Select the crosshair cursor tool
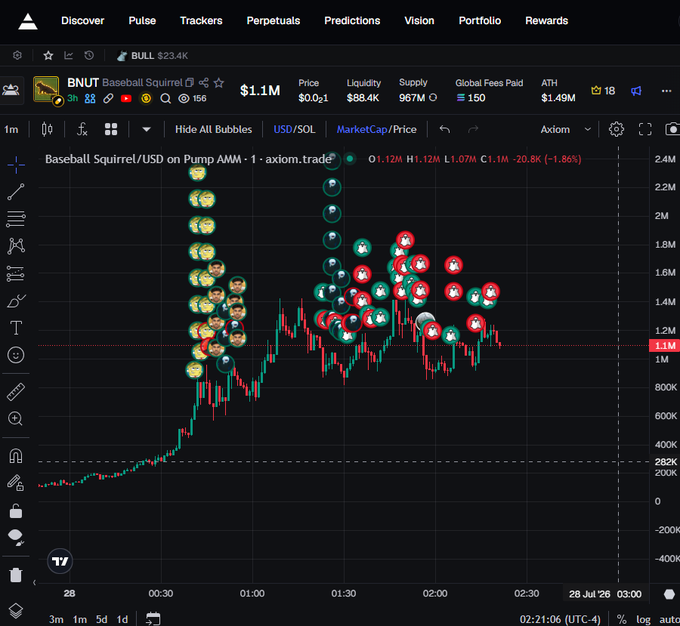The height and width of the screenshot is (626, 680). [16, 165]
